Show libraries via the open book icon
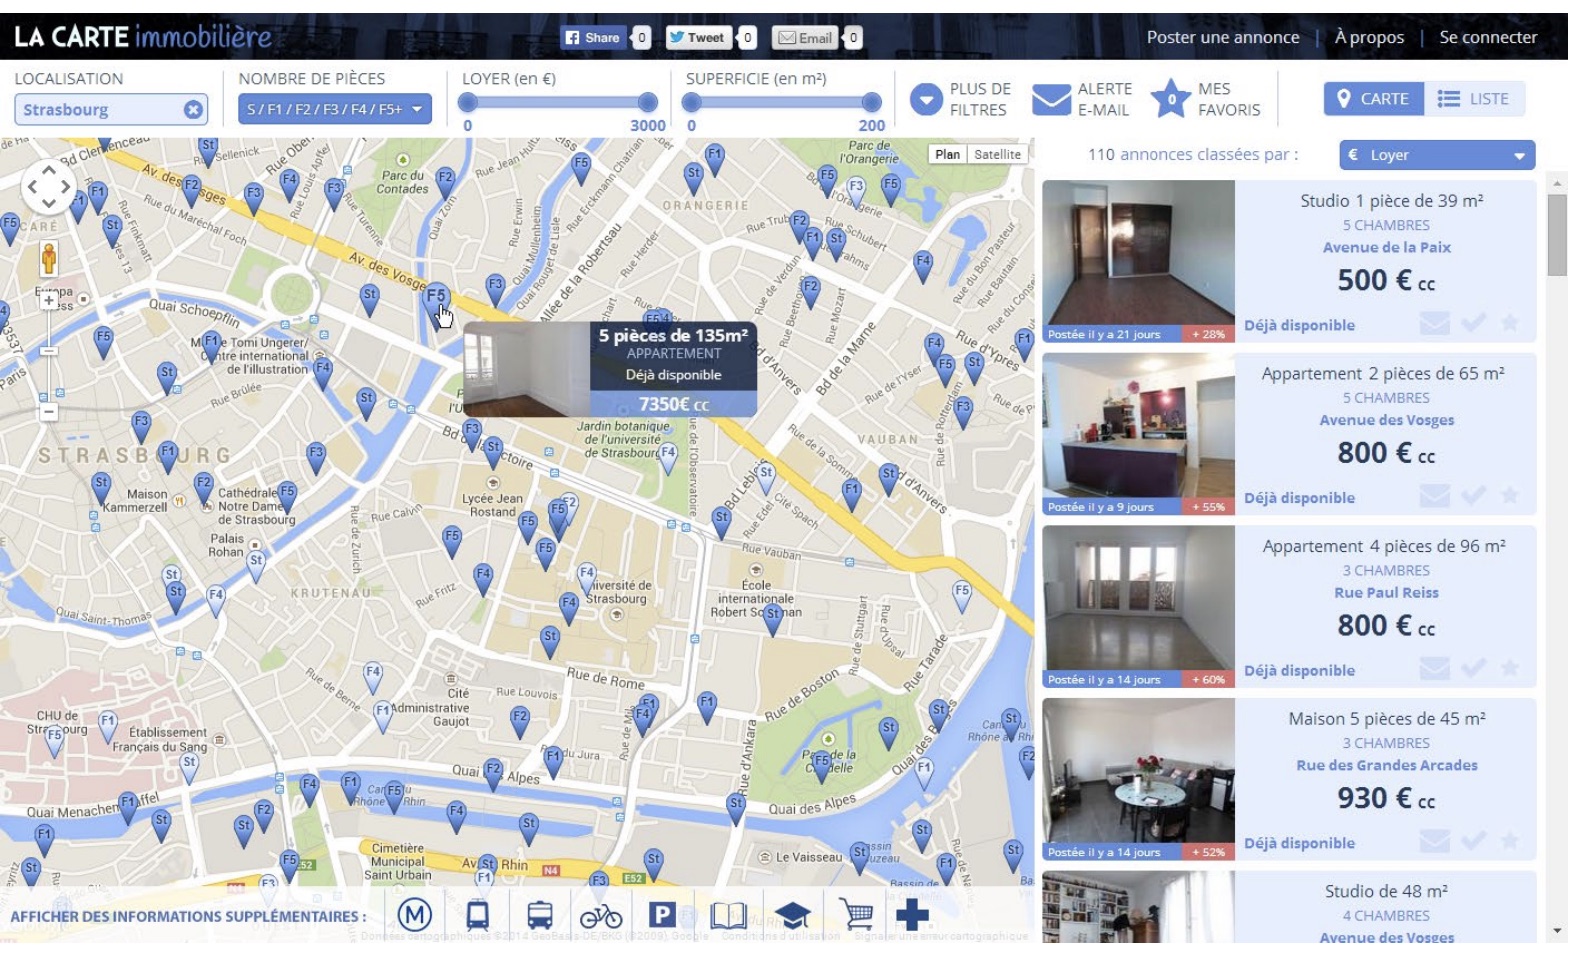Viewport: 1580px width, 960px height. [728, 915]
